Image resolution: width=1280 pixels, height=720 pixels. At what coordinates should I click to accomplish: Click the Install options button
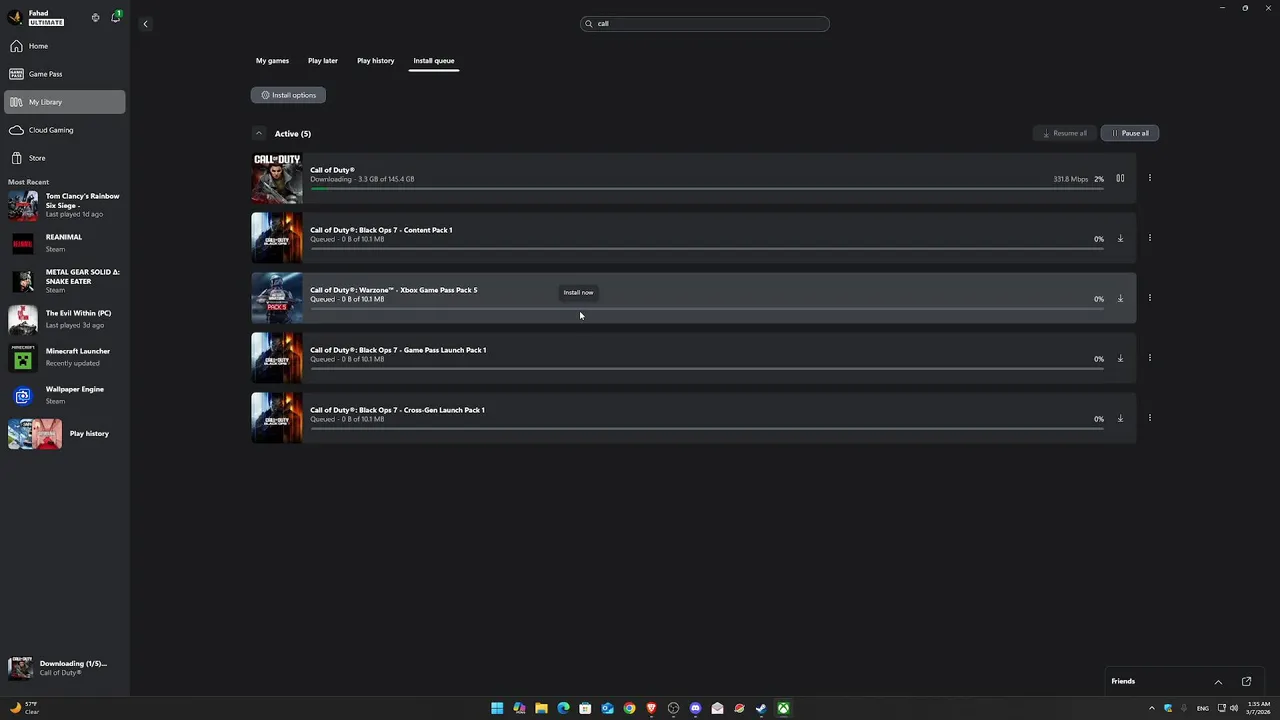(288, 95)
